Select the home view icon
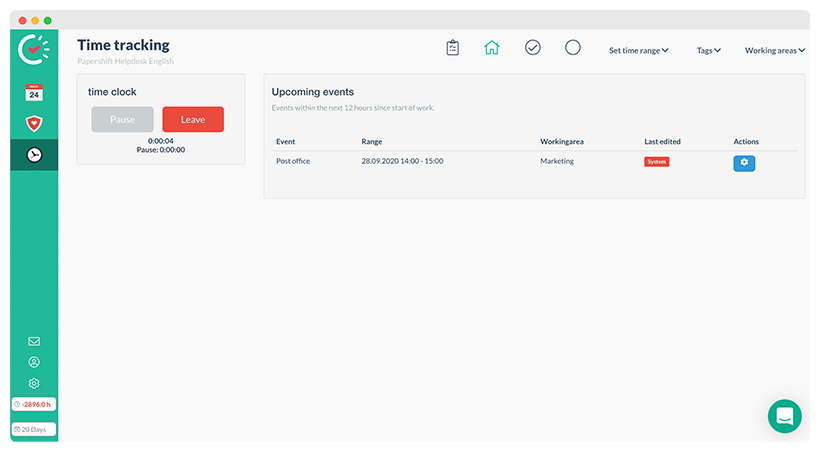Screen dimensions: 820x452 click(x=492, y=48)
